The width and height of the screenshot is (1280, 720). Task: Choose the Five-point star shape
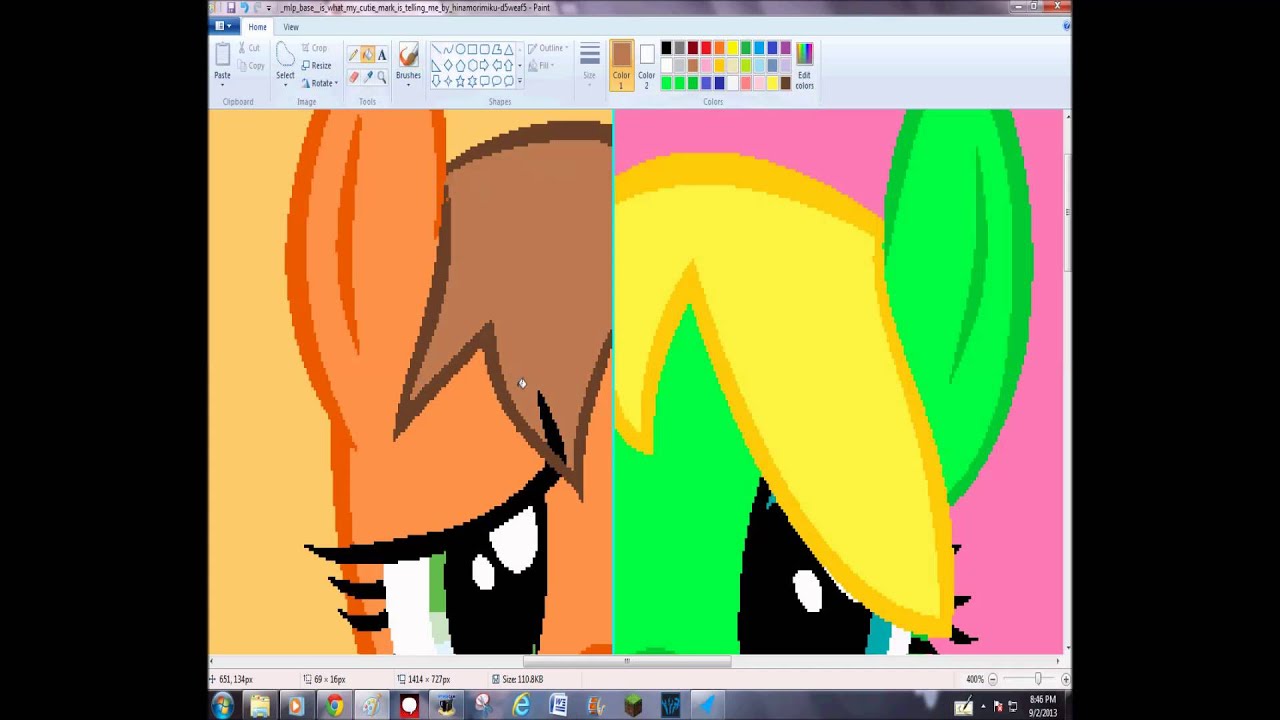click(460, 81)
